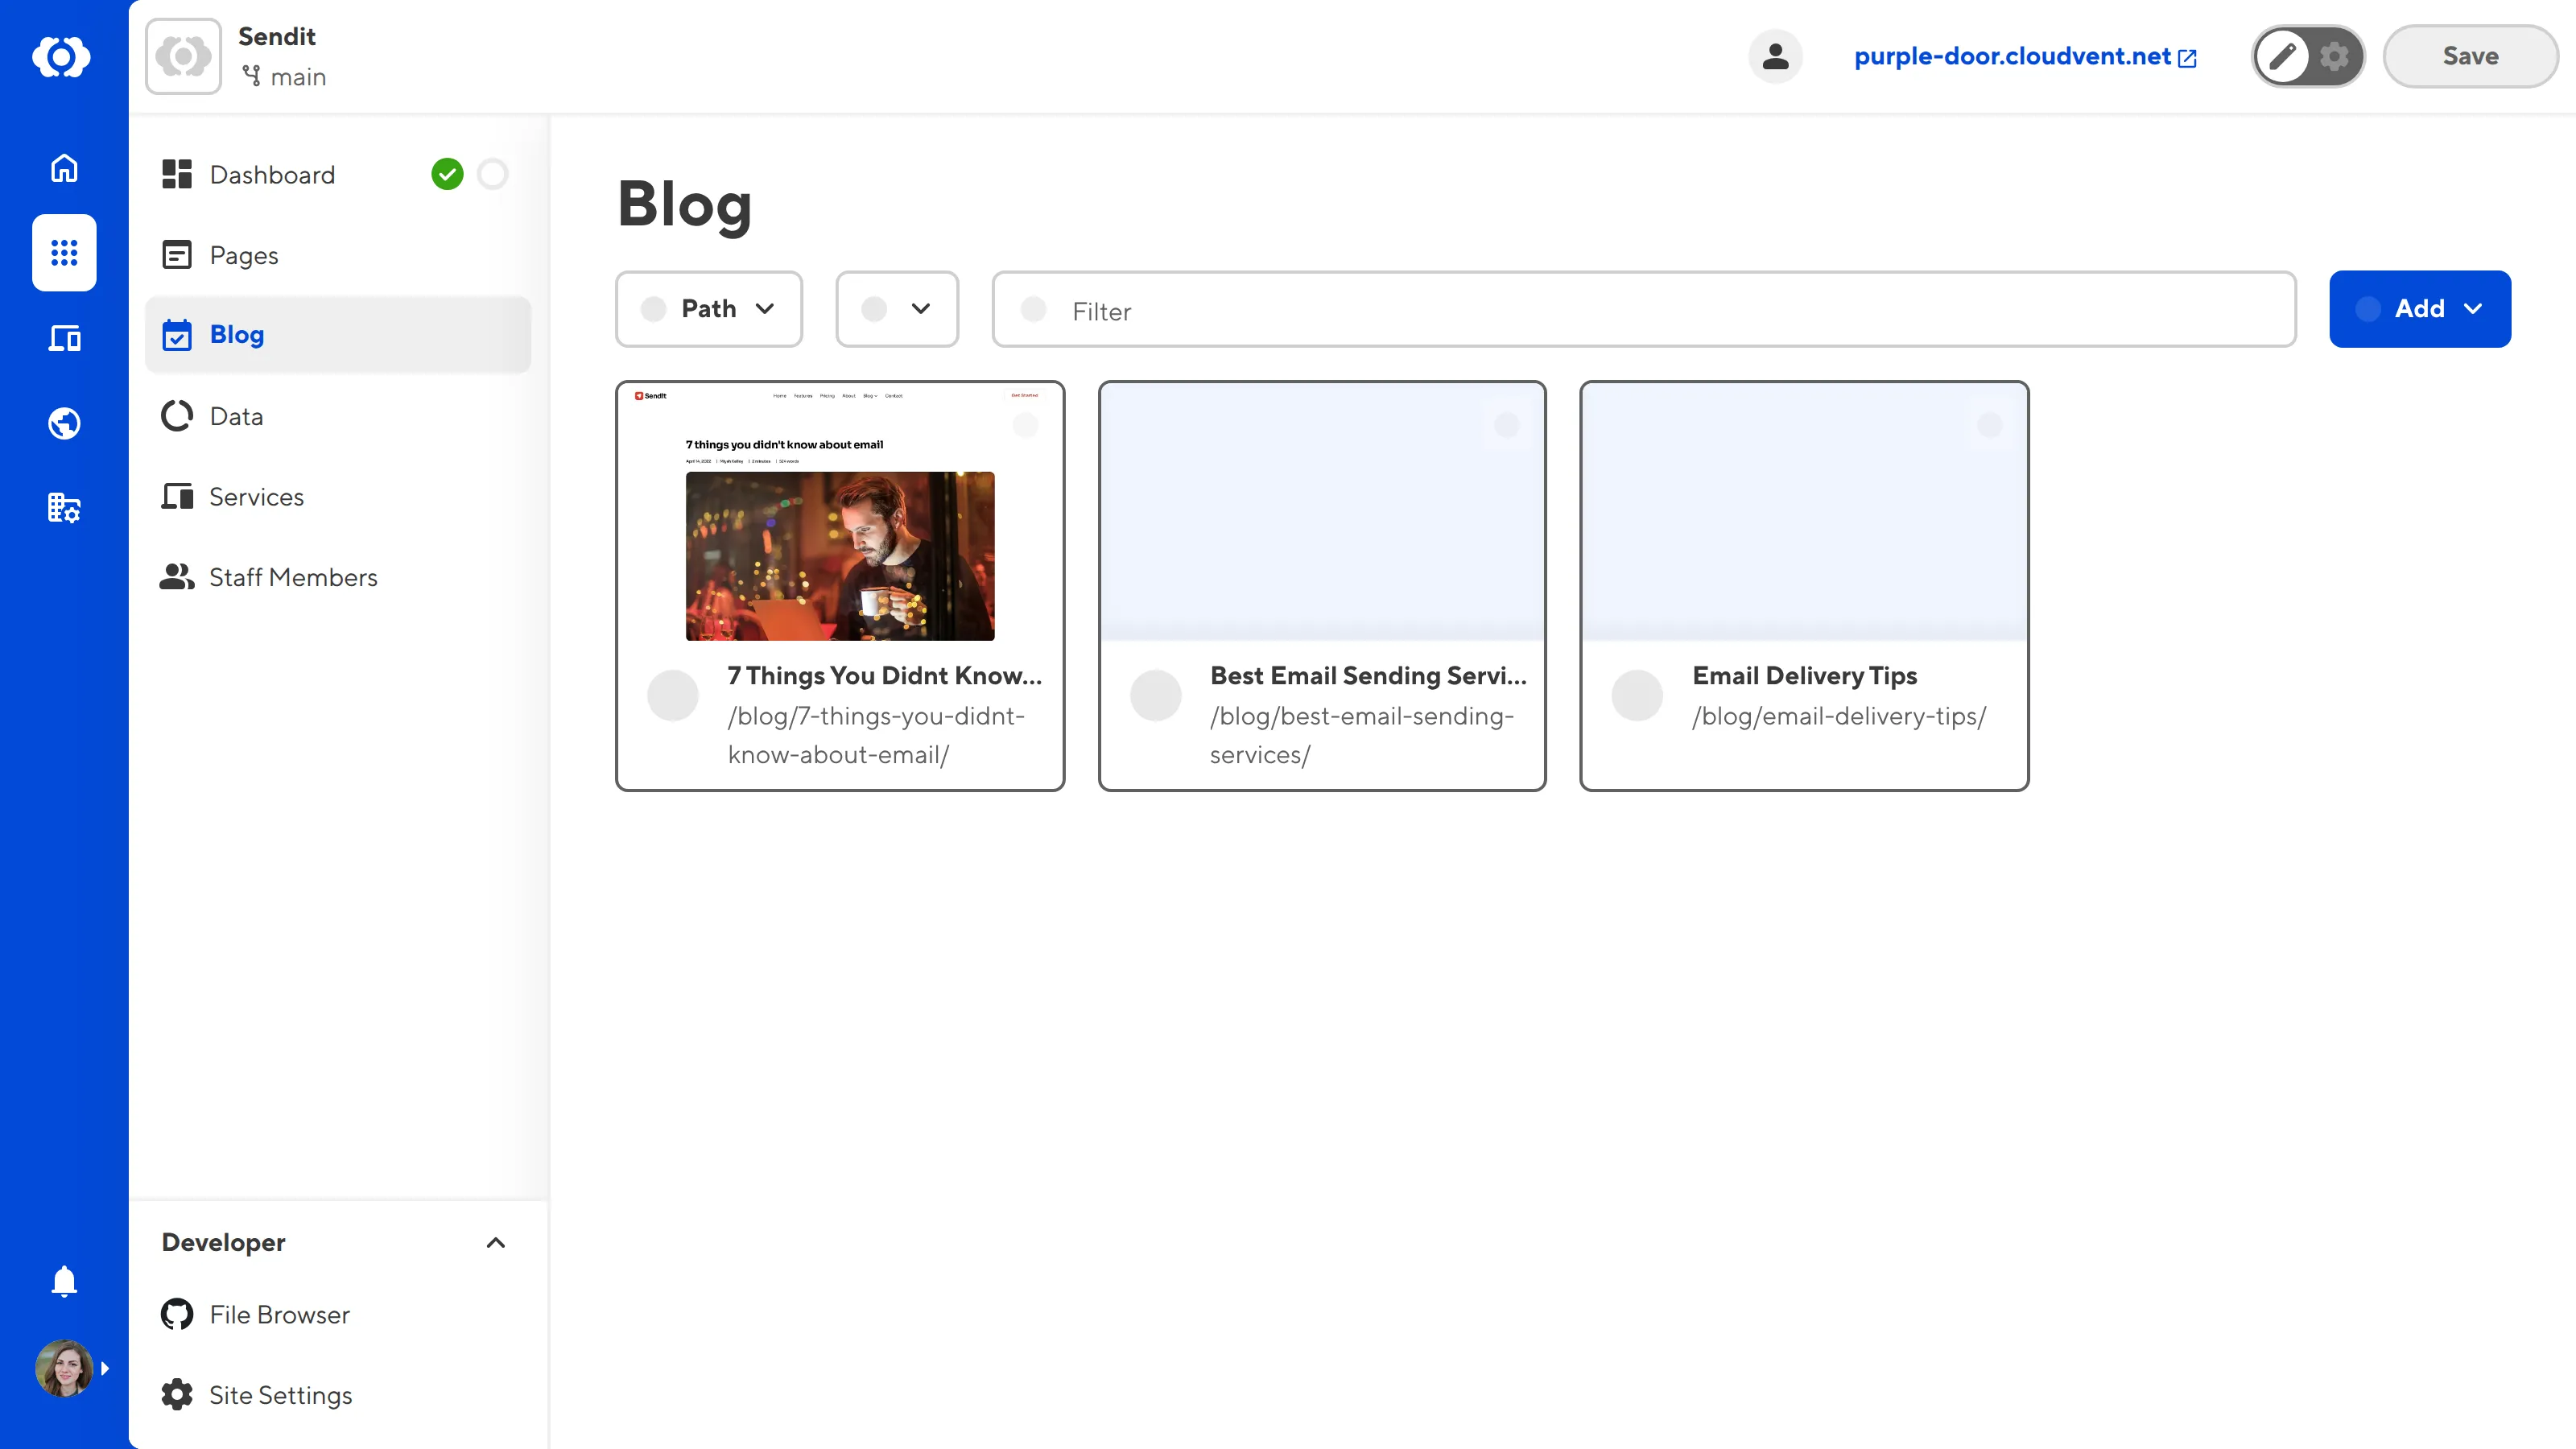Viewport: 2576px width, 1449px height.
Task: Click the Save button
Action: click(2469, 56)
